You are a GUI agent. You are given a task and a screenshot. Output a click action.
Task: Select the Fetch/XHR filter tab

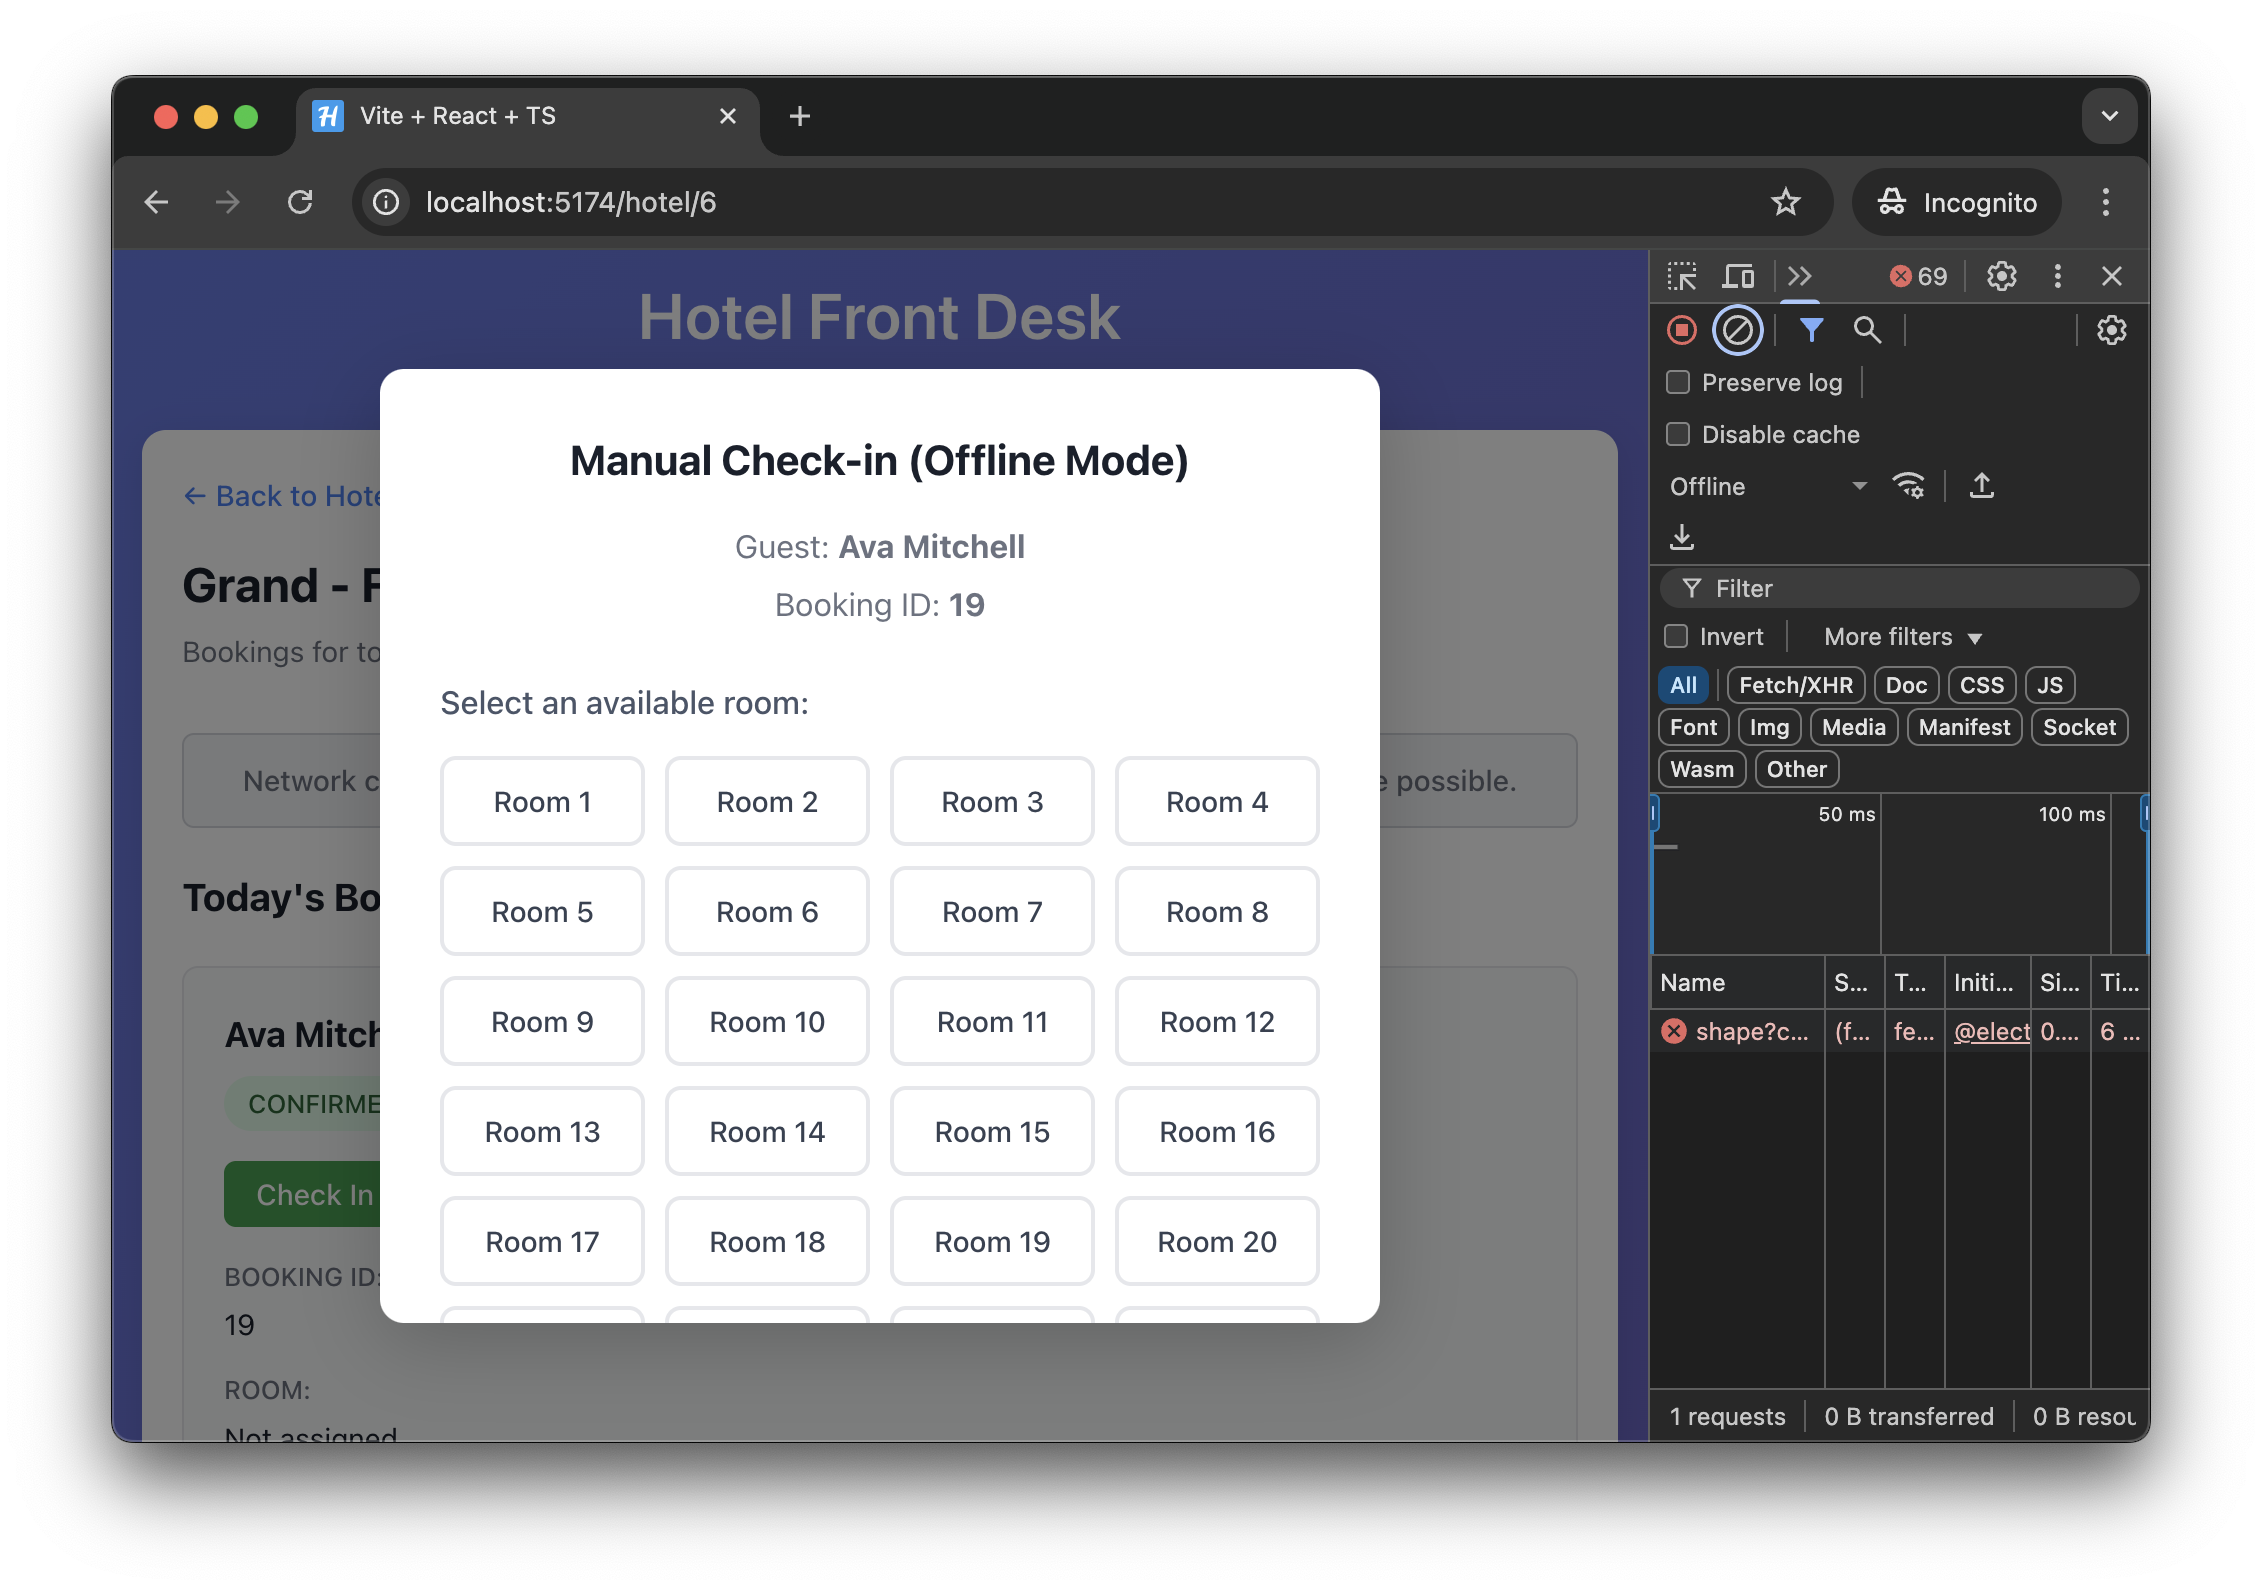pyautogui.click(x=1795, y=685)
